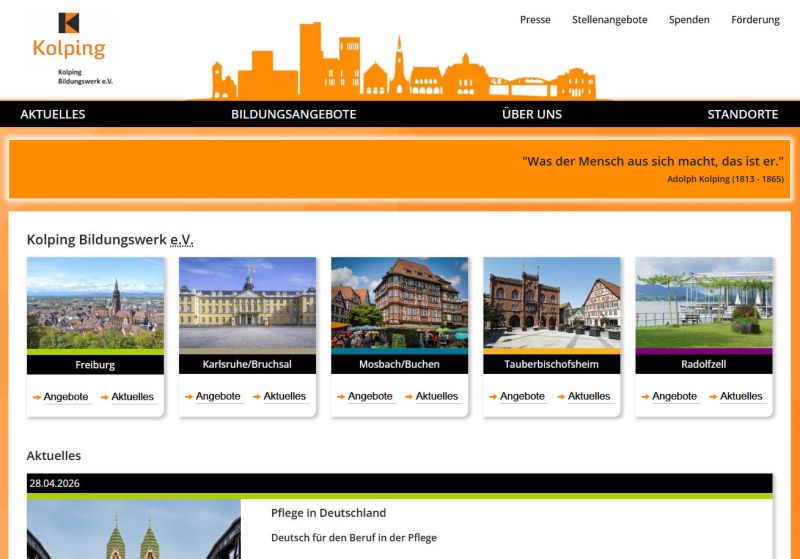
Task: Click the Radolfzell location title bar
Action: [x=704, y=364]
